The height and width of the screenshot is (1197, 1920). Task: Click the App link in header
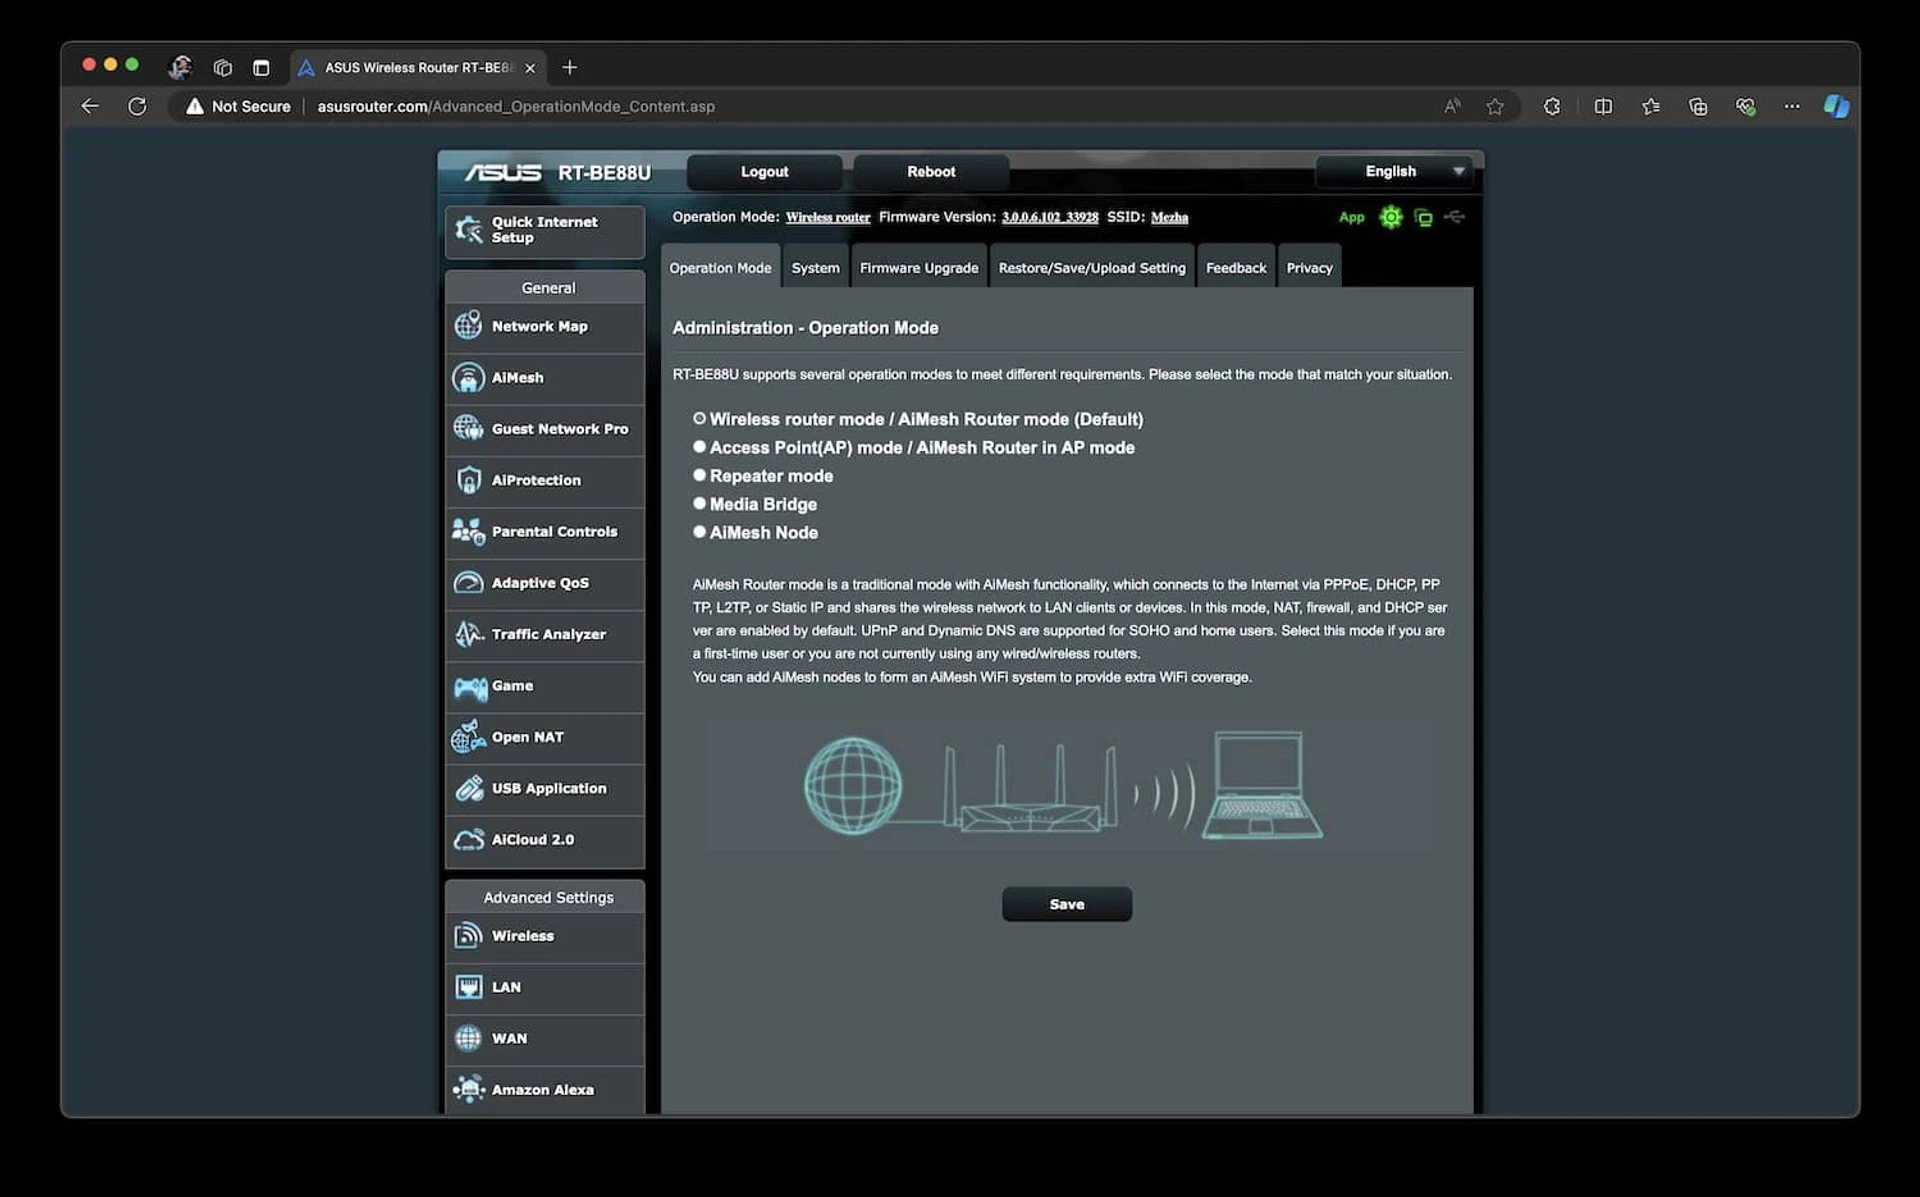pos(1351,217)
